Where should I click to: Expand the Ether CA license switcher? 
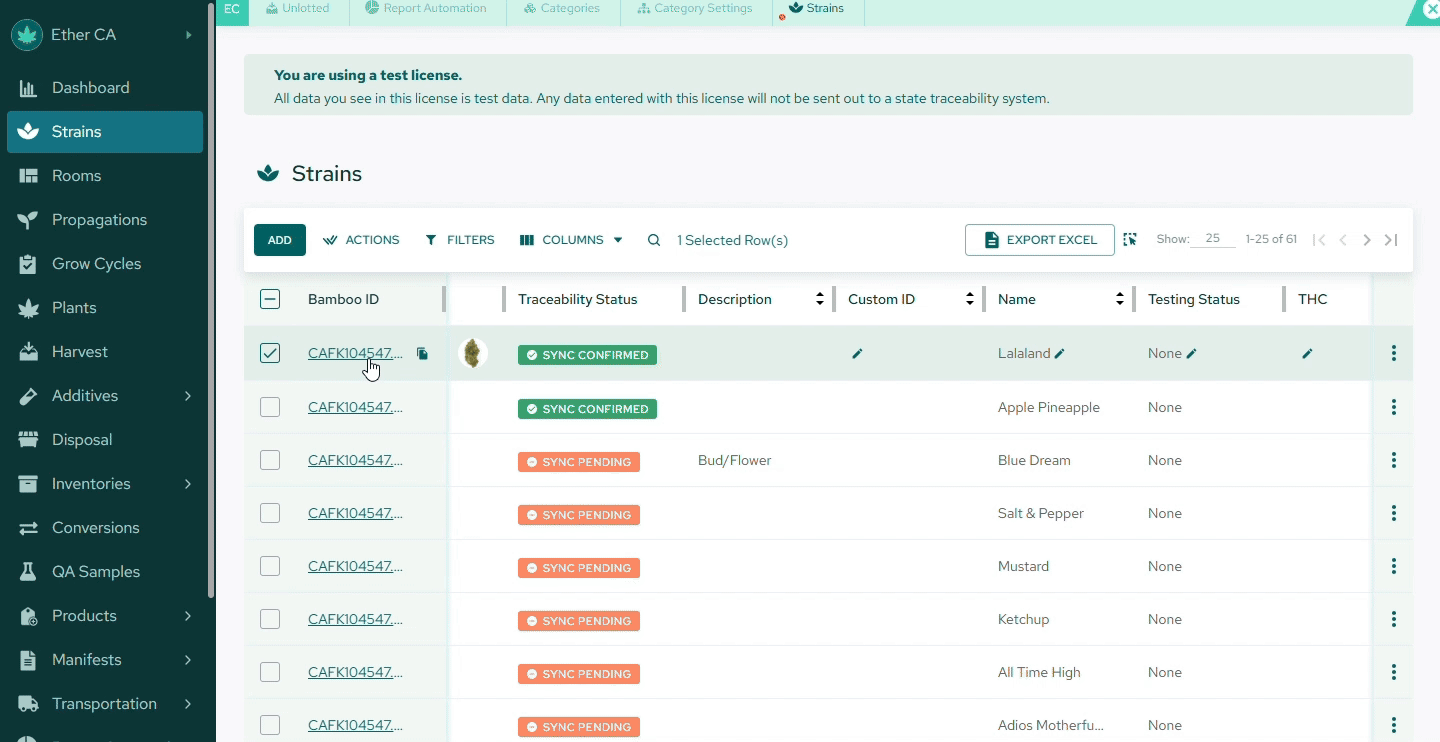(188, 35)
